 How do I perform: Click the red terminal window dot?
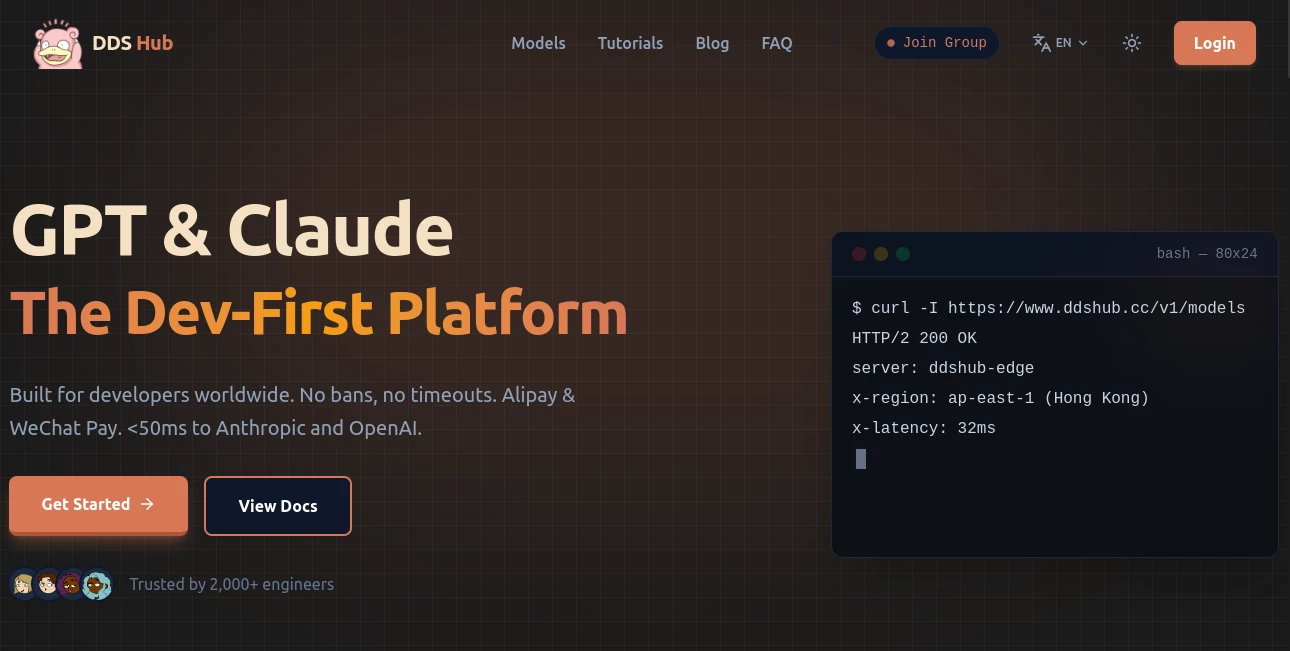point(859,254)
